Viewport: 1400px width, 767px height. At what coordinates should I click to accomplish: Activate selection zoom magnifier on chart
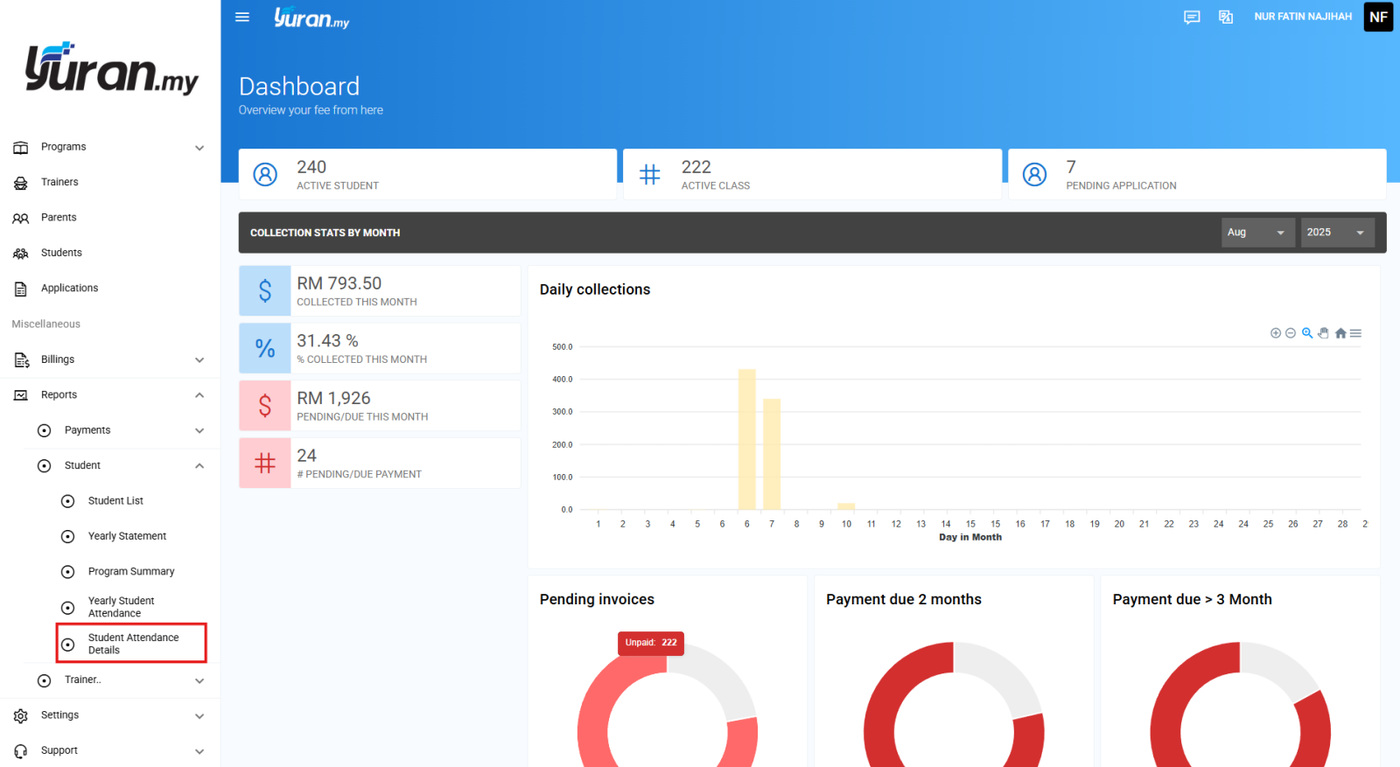1307,333
